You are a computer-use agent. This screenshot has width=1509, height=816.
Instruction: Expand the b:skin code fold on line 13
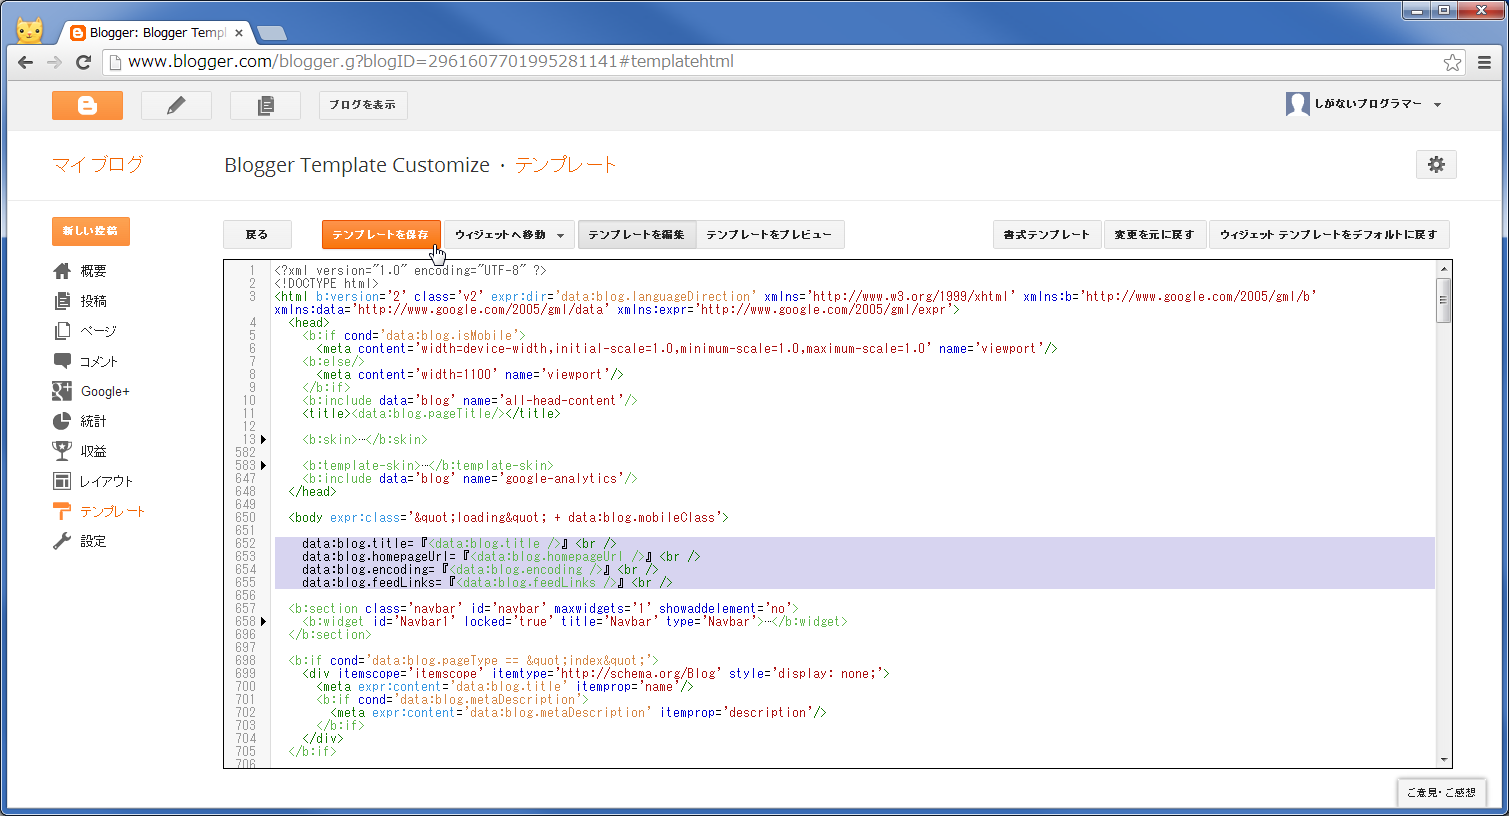coord(264,439)
